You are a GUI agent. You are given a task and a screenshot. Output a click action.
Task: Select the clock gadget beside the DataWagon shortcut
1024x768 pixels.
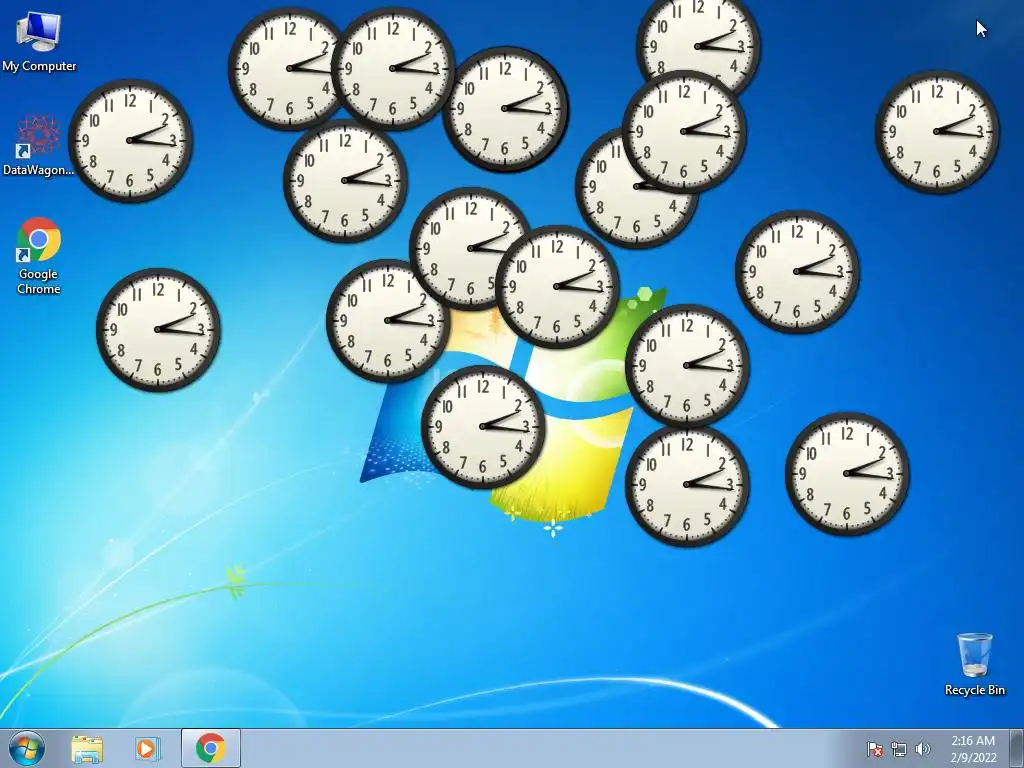coord(130,140)
